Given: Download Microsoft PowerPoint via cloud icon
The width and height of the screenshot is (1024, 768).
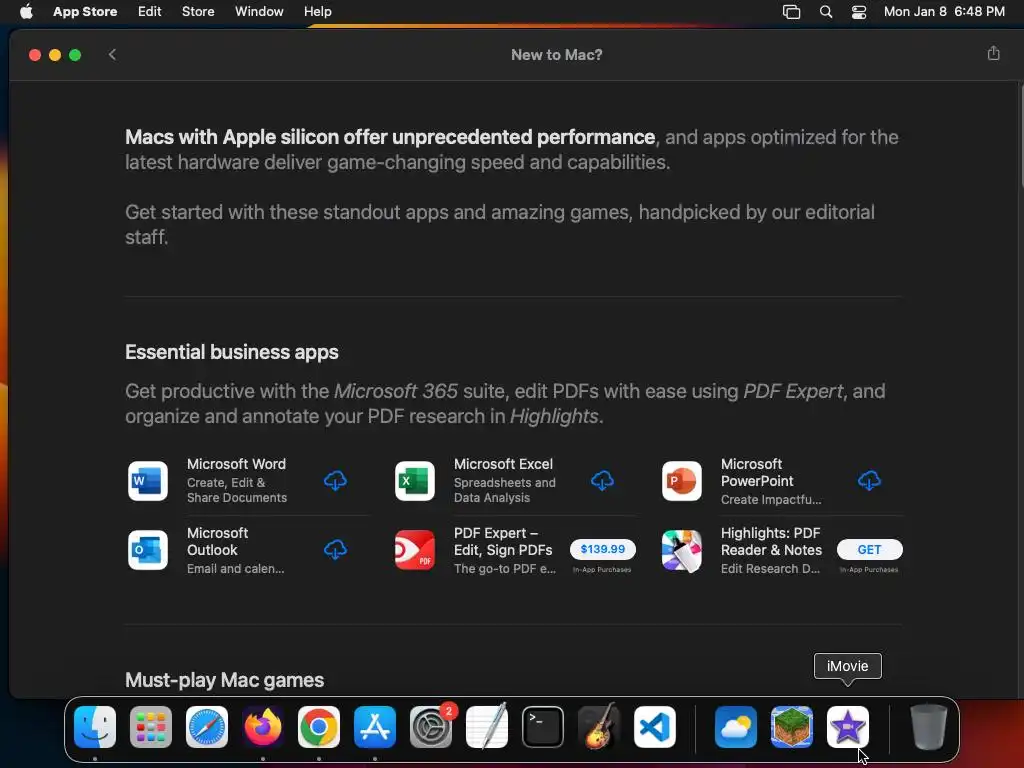Looking at the screenshot, I should click(869, 481).
